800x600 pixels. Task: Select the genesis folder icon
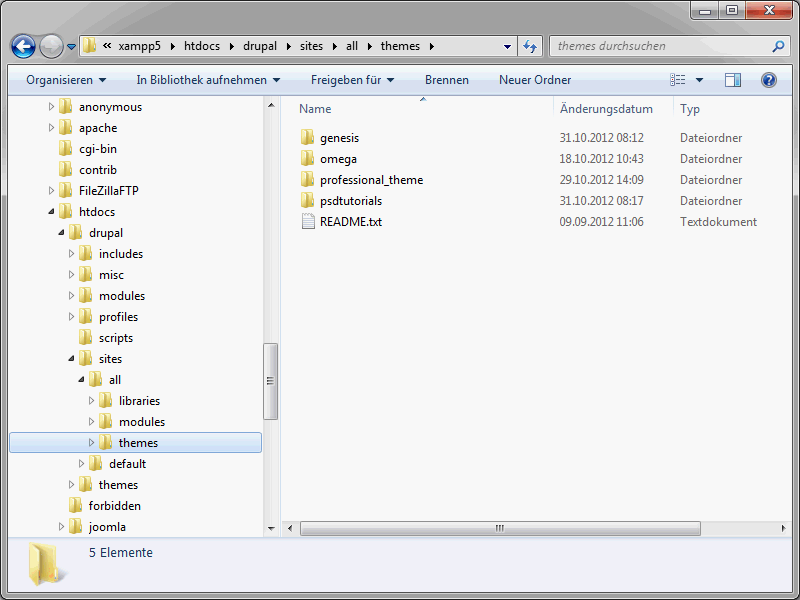click(x=307, y=138)
